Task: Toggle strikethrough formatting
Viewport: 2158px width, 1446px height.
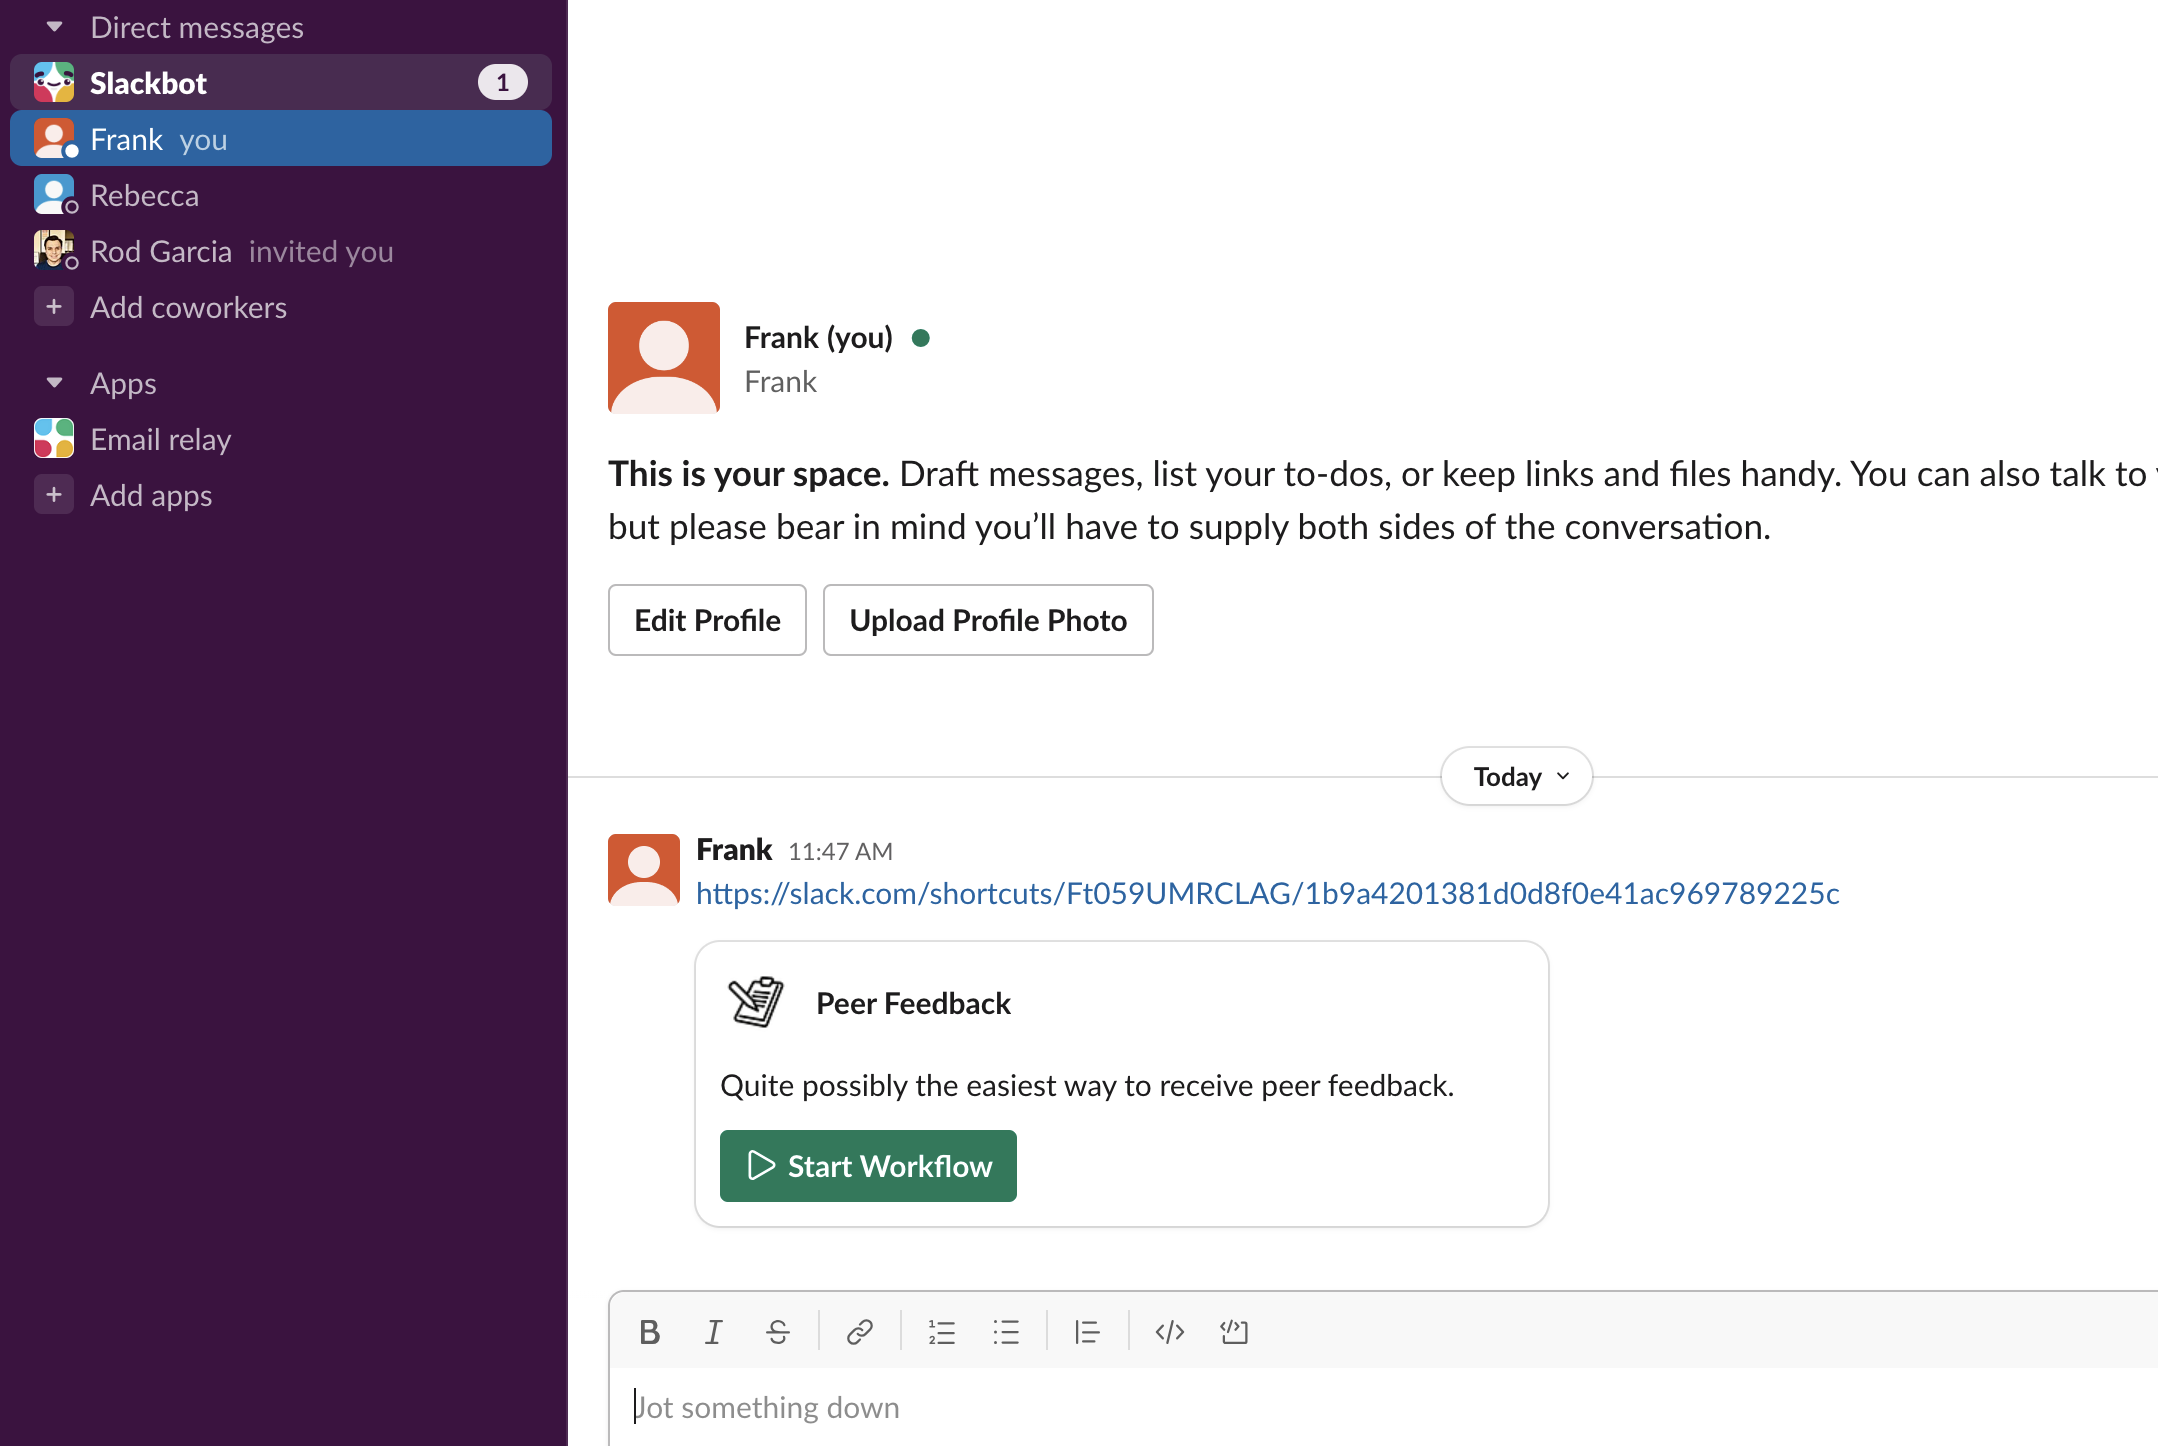Action: 777,1331
